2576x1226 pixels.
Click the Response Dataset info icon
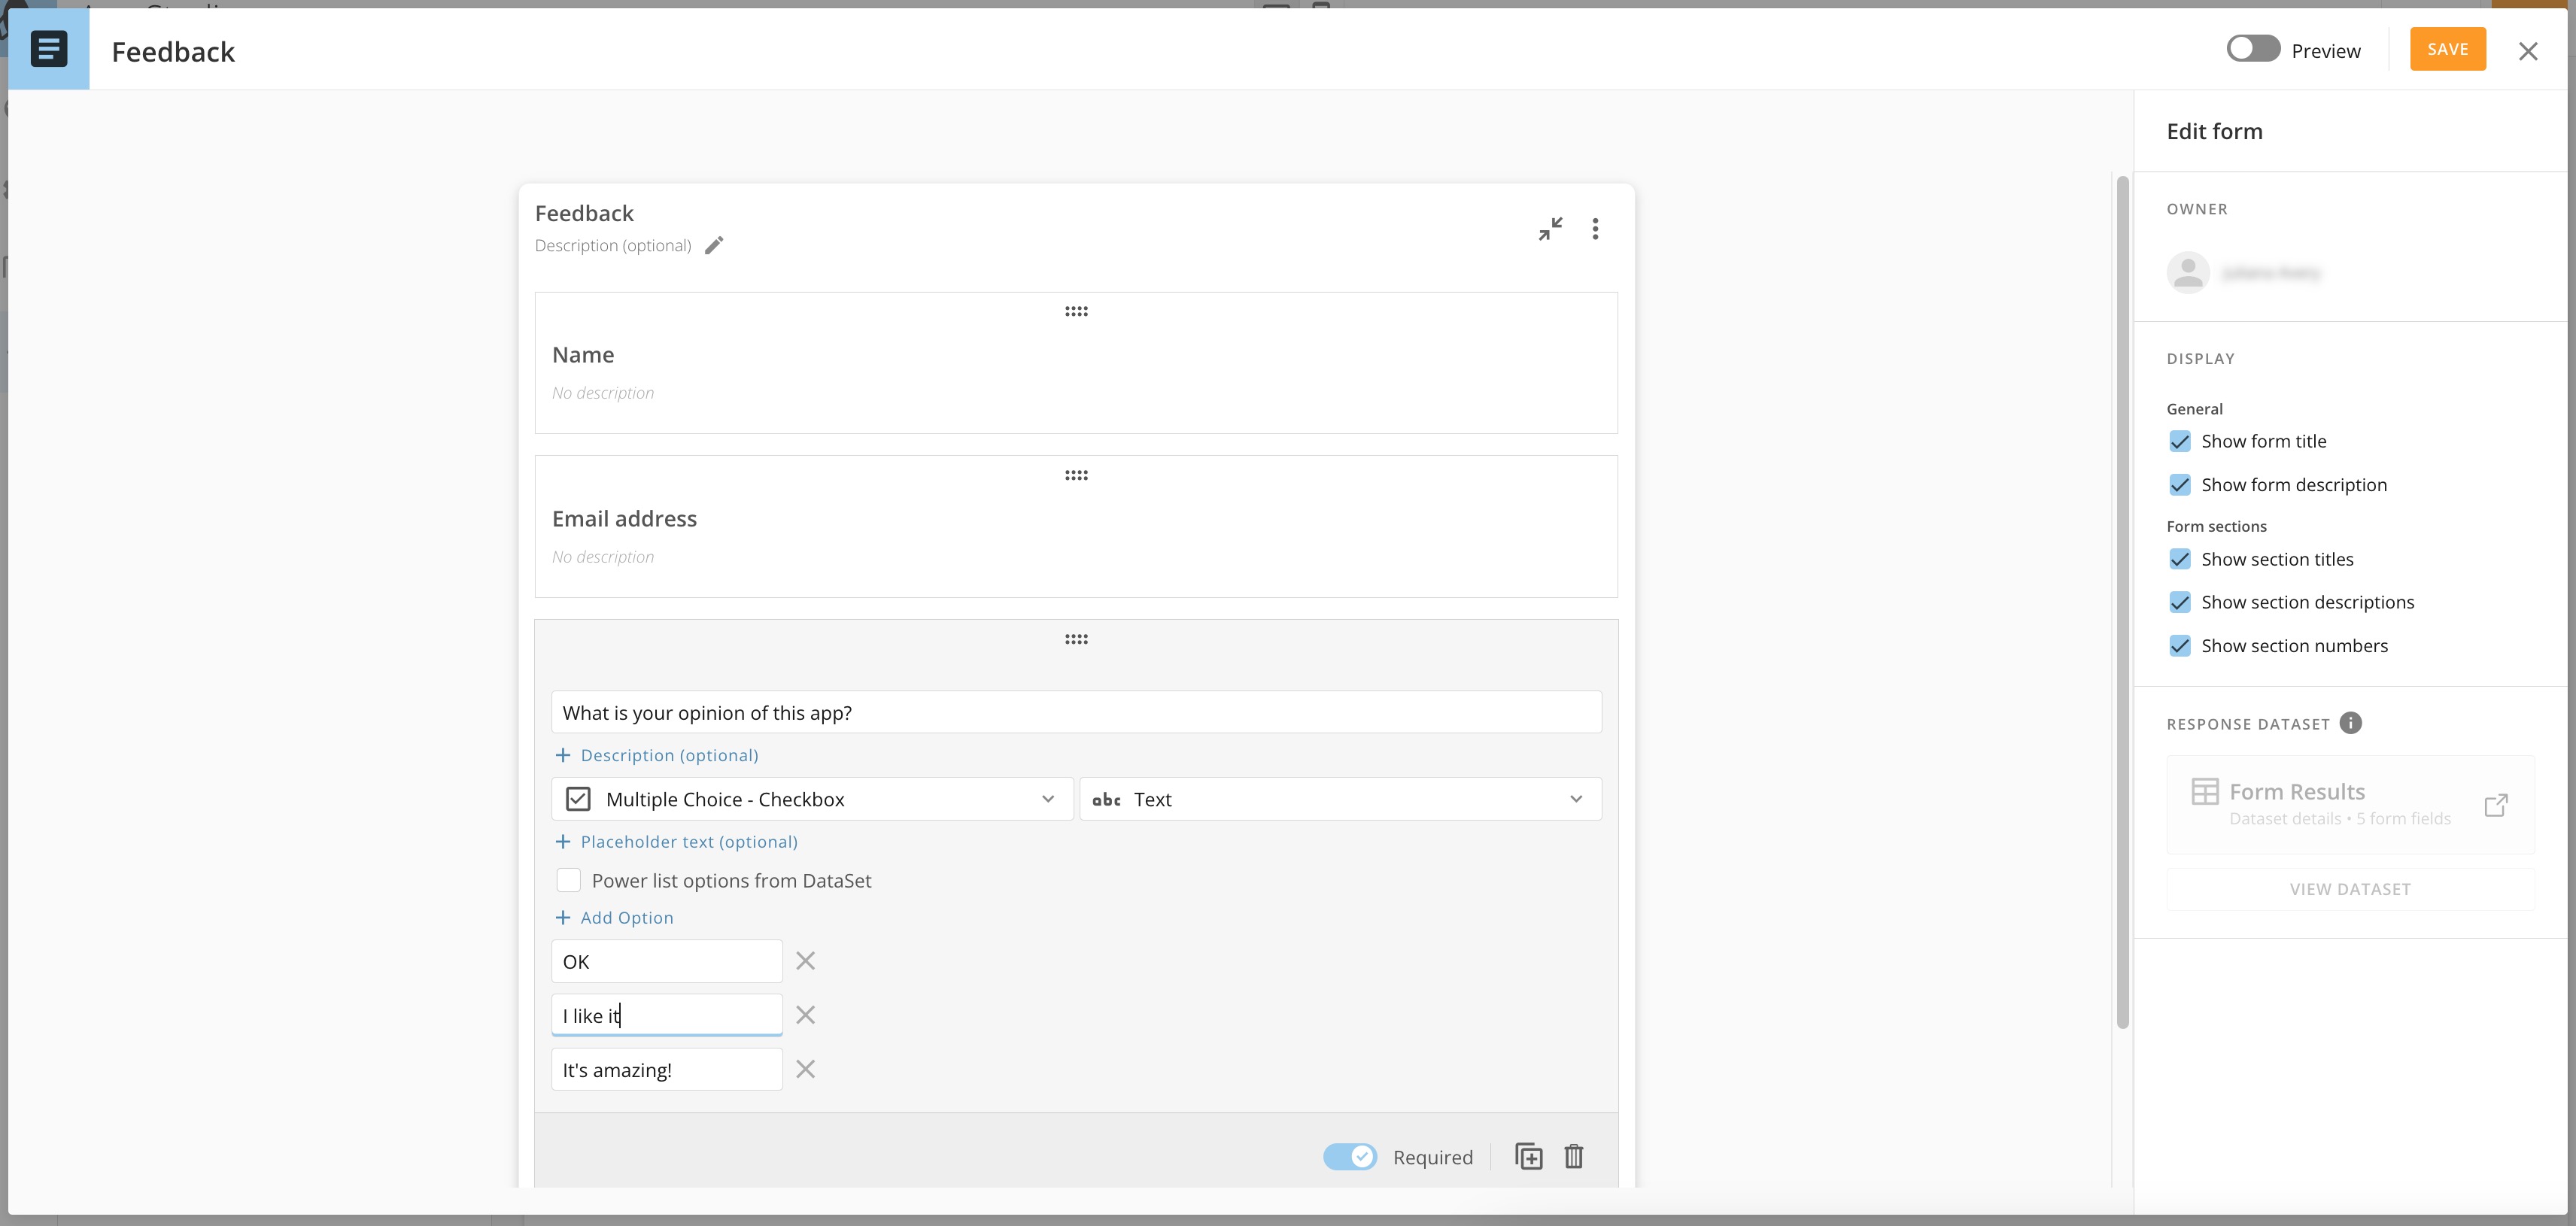tap(2351, 723)
